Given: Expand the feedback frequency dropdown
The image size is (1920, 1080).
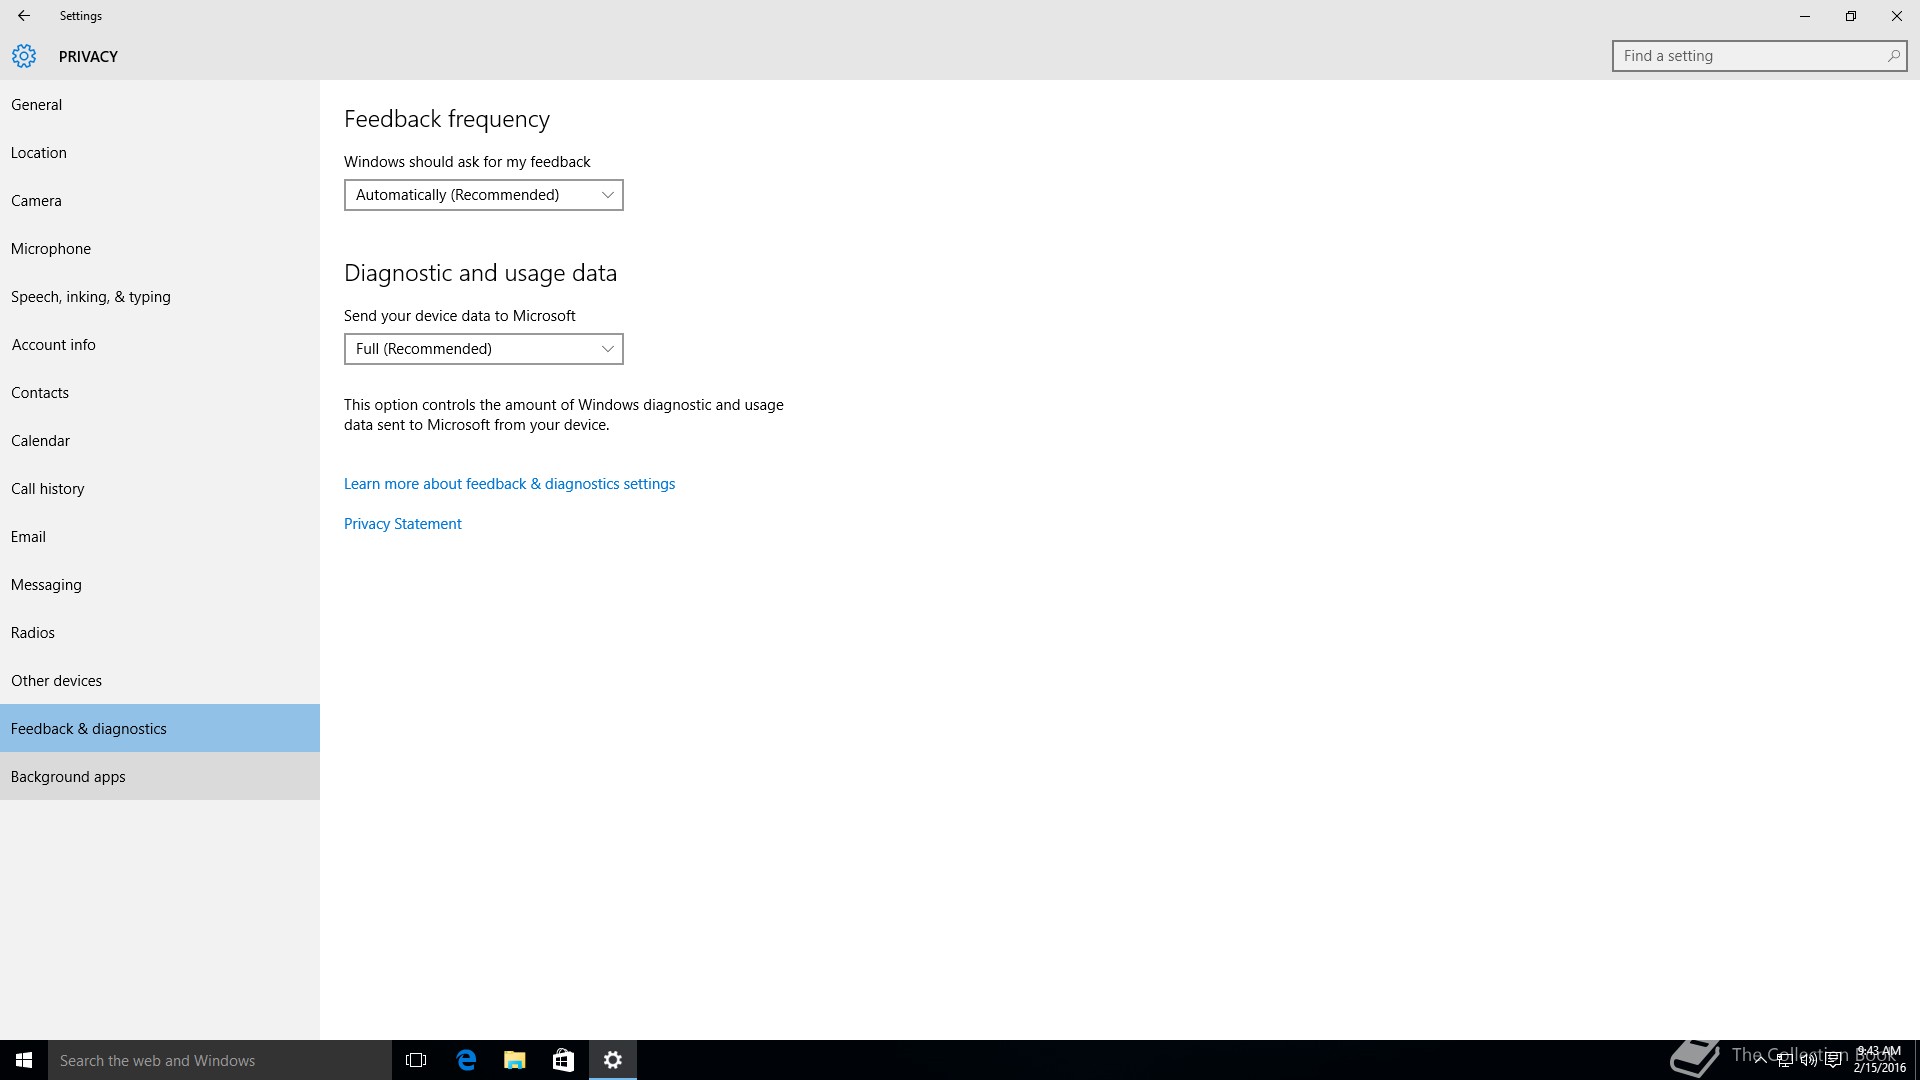Looking at the screenshot, I should click(484, 195).
